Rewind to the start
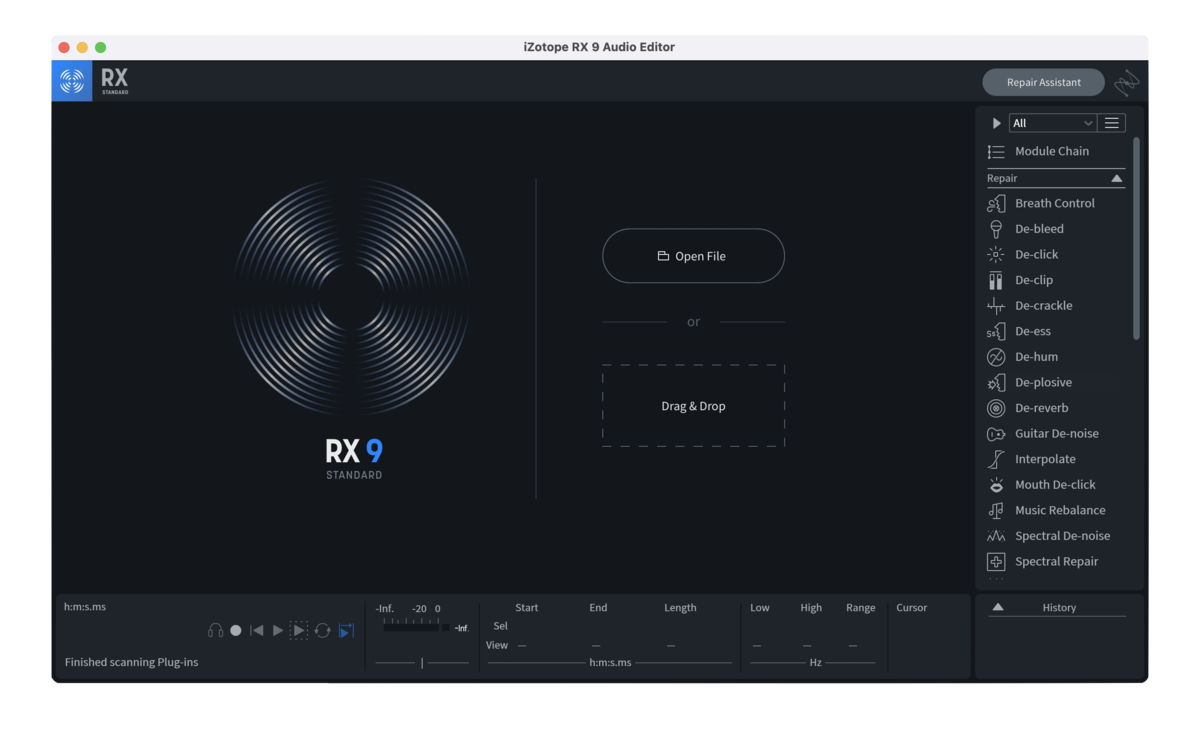 click(257, 631)
